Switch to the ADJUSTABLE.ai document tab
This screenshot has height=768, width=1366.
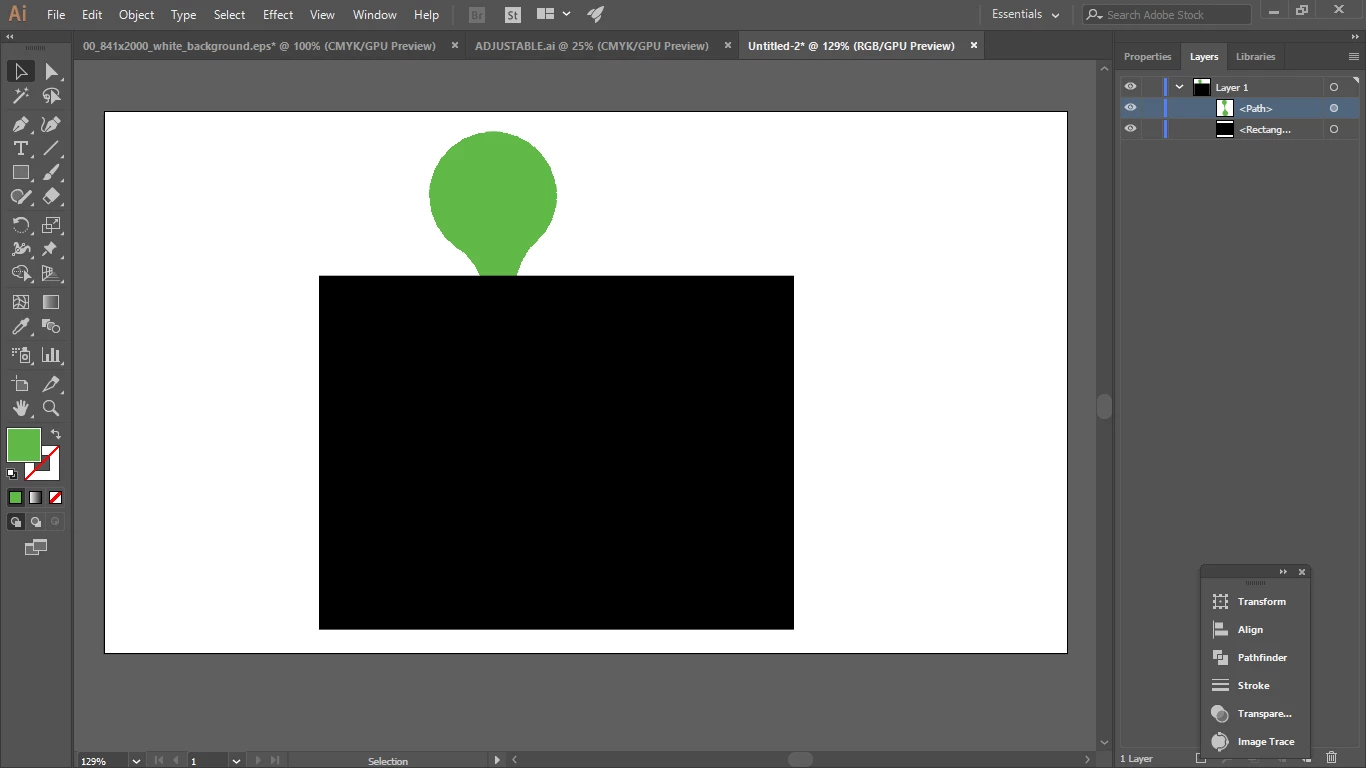point(591,46)
